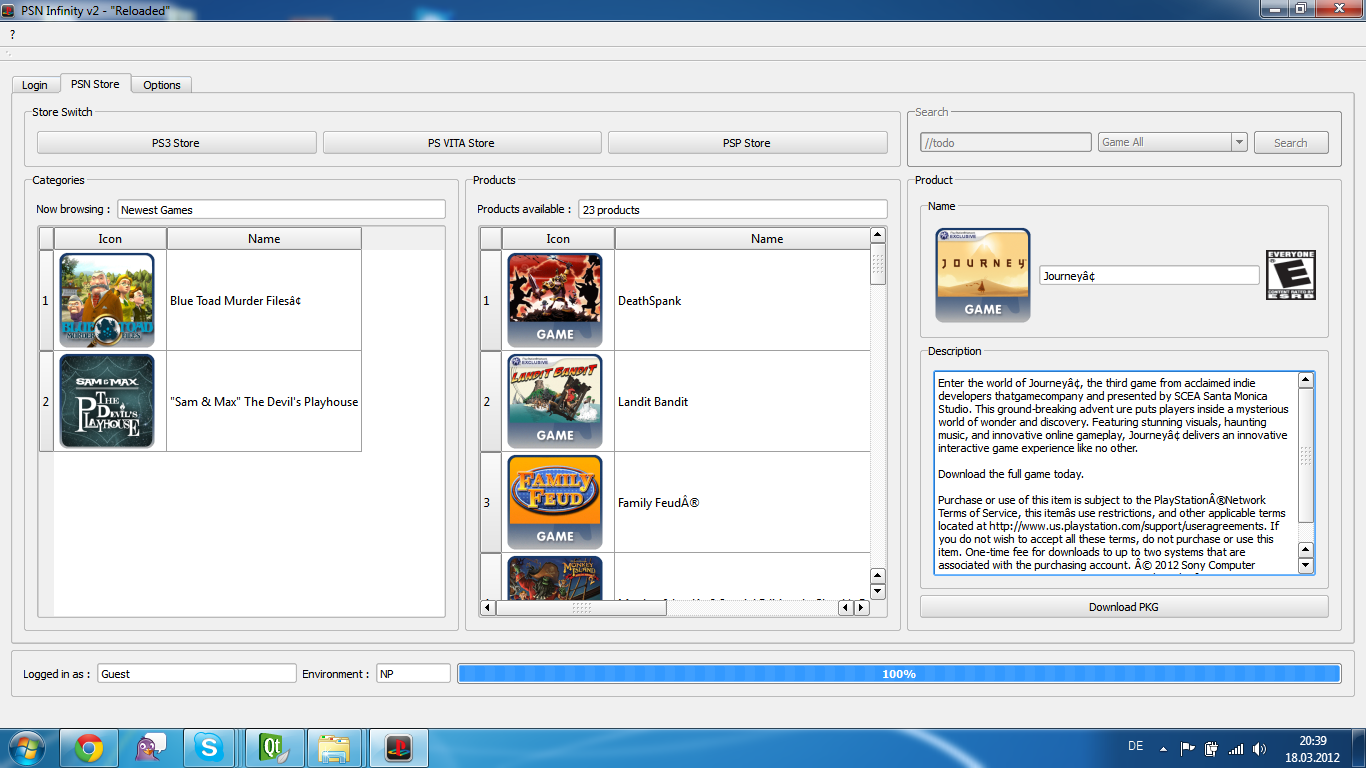Click the Categories Icon column header
Viewport: 1366px width, 768px height.
click(x=110, y=238)
